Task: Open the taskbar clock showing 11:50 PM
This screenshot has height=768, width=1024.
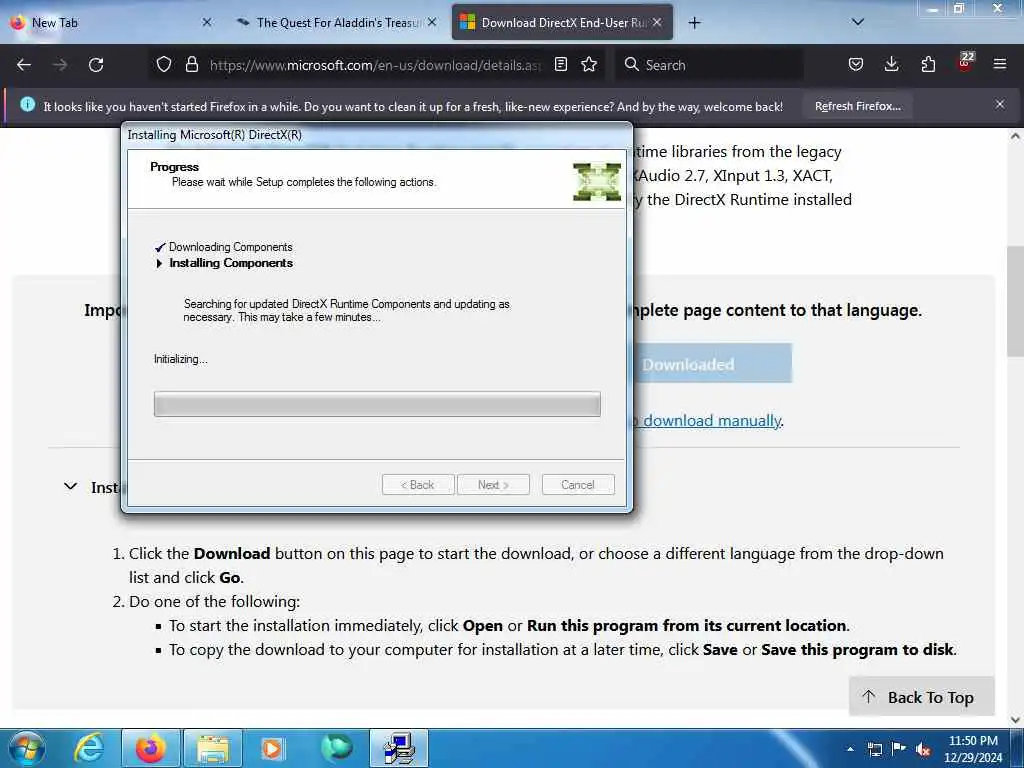Action: click(973, 748)
